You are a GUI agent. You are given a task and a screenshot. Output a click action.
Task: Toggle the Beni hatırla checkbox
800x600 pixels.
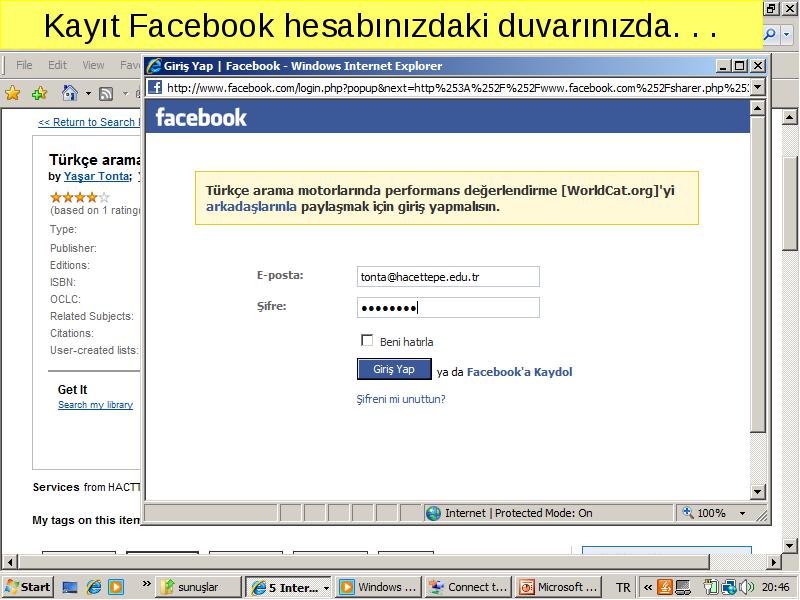tap(367, 340)
